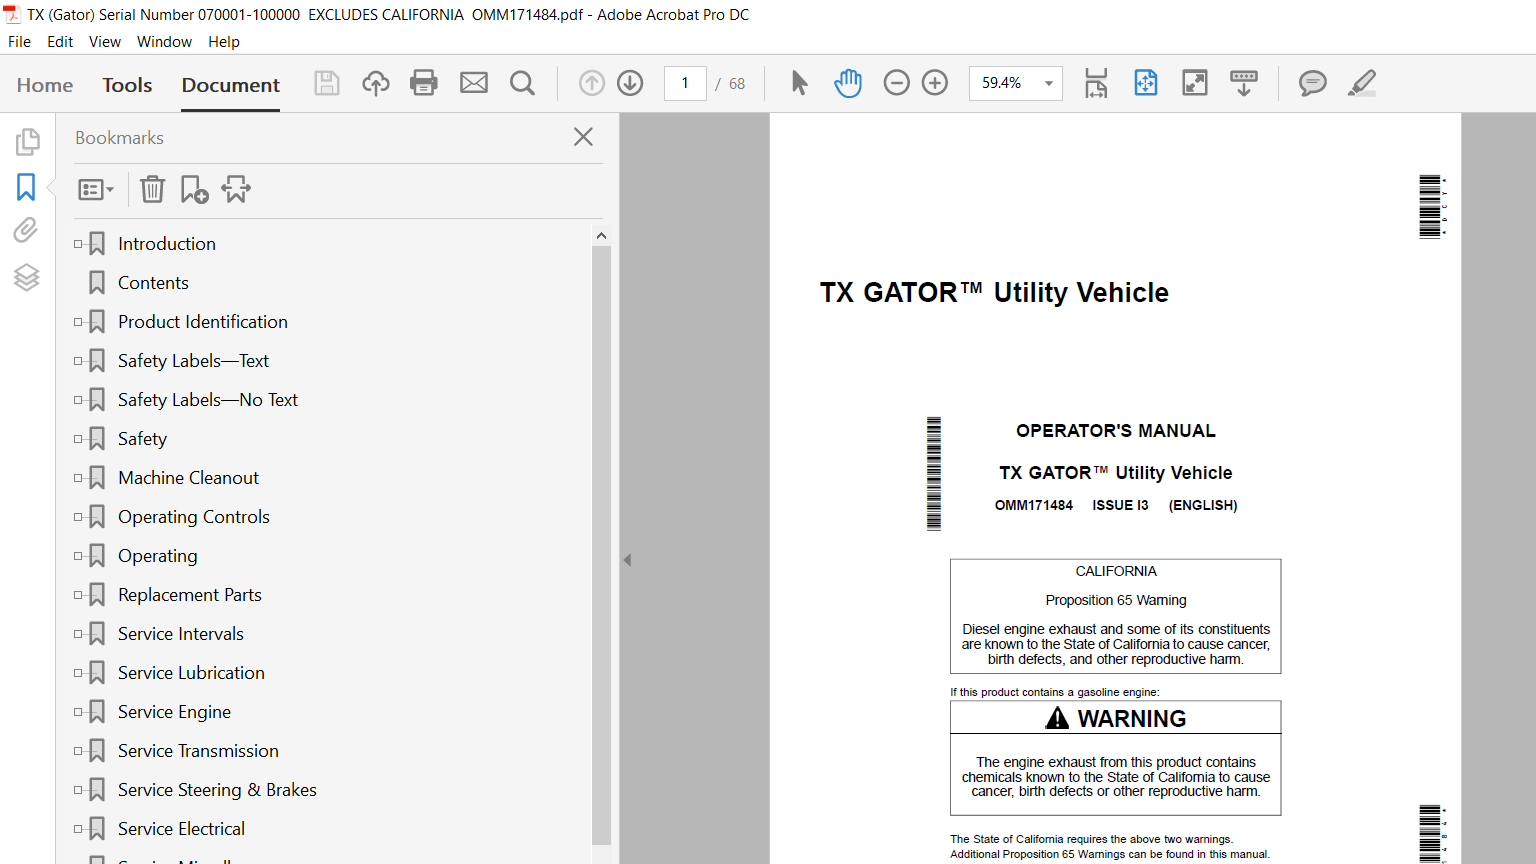Open Service Intervals bookmark

tap(181, 634)
